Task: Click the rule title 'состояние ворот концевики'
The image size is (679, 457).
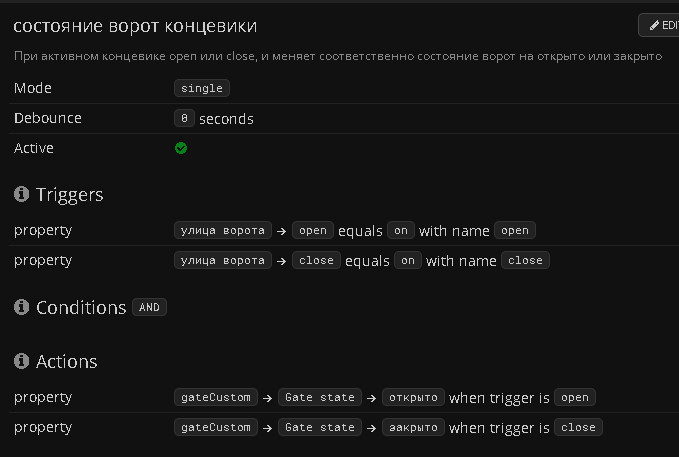Action: (x=141, y=26)
